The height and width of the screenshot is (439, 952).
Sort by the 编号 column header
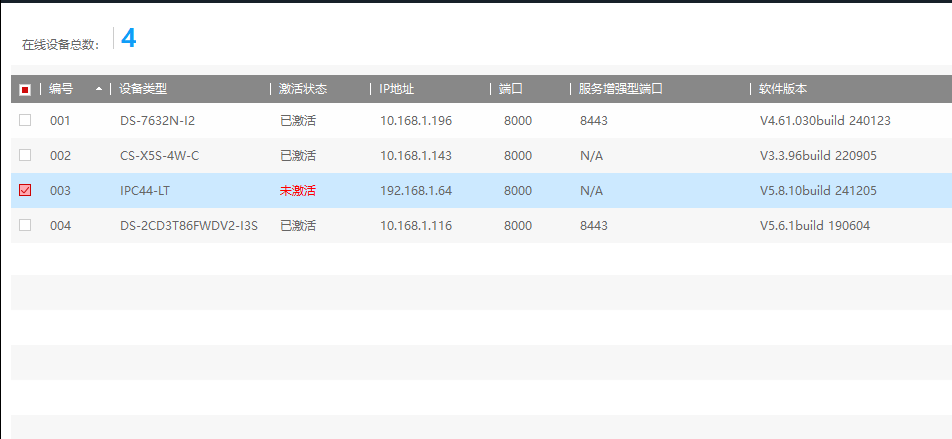point(61,89)
